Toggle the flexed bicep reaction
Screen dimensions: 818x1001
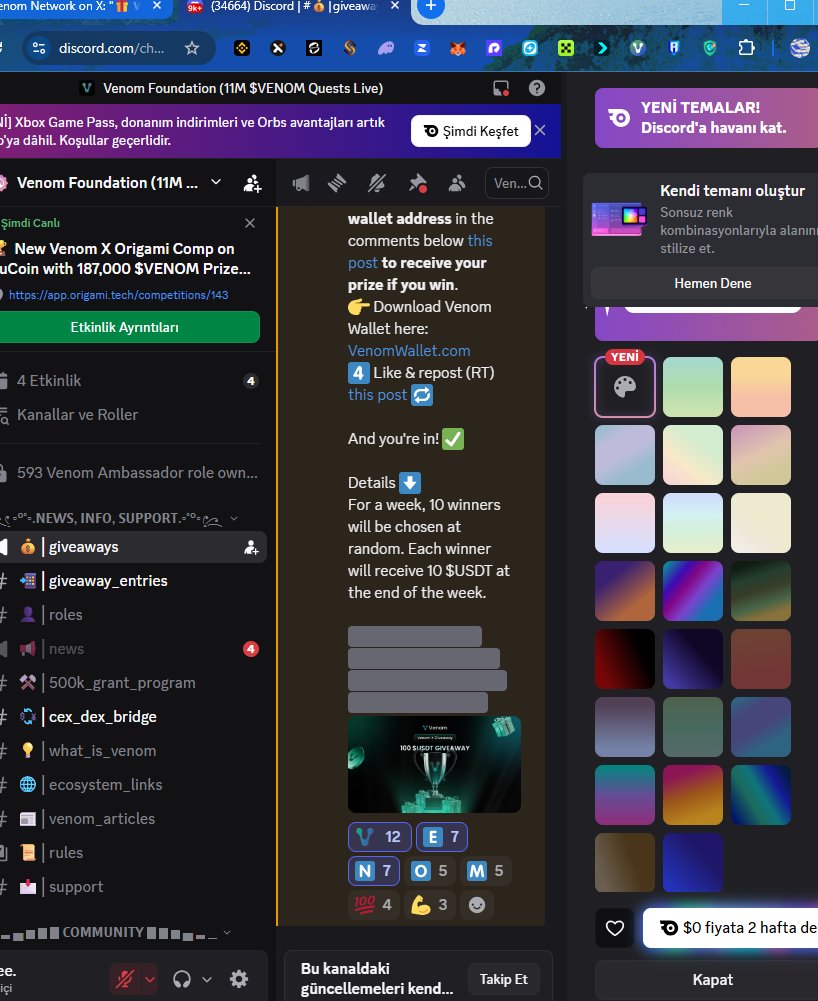[429, 905]
